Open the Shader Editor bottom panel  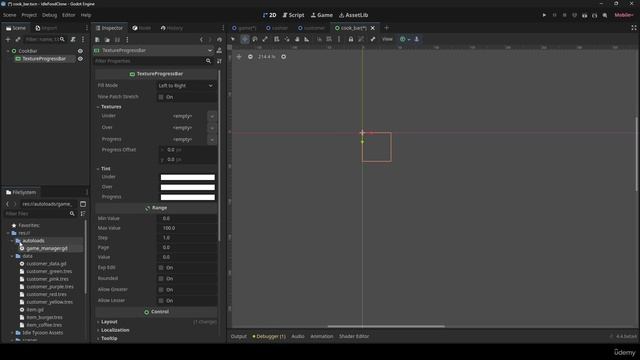(354, 337)
